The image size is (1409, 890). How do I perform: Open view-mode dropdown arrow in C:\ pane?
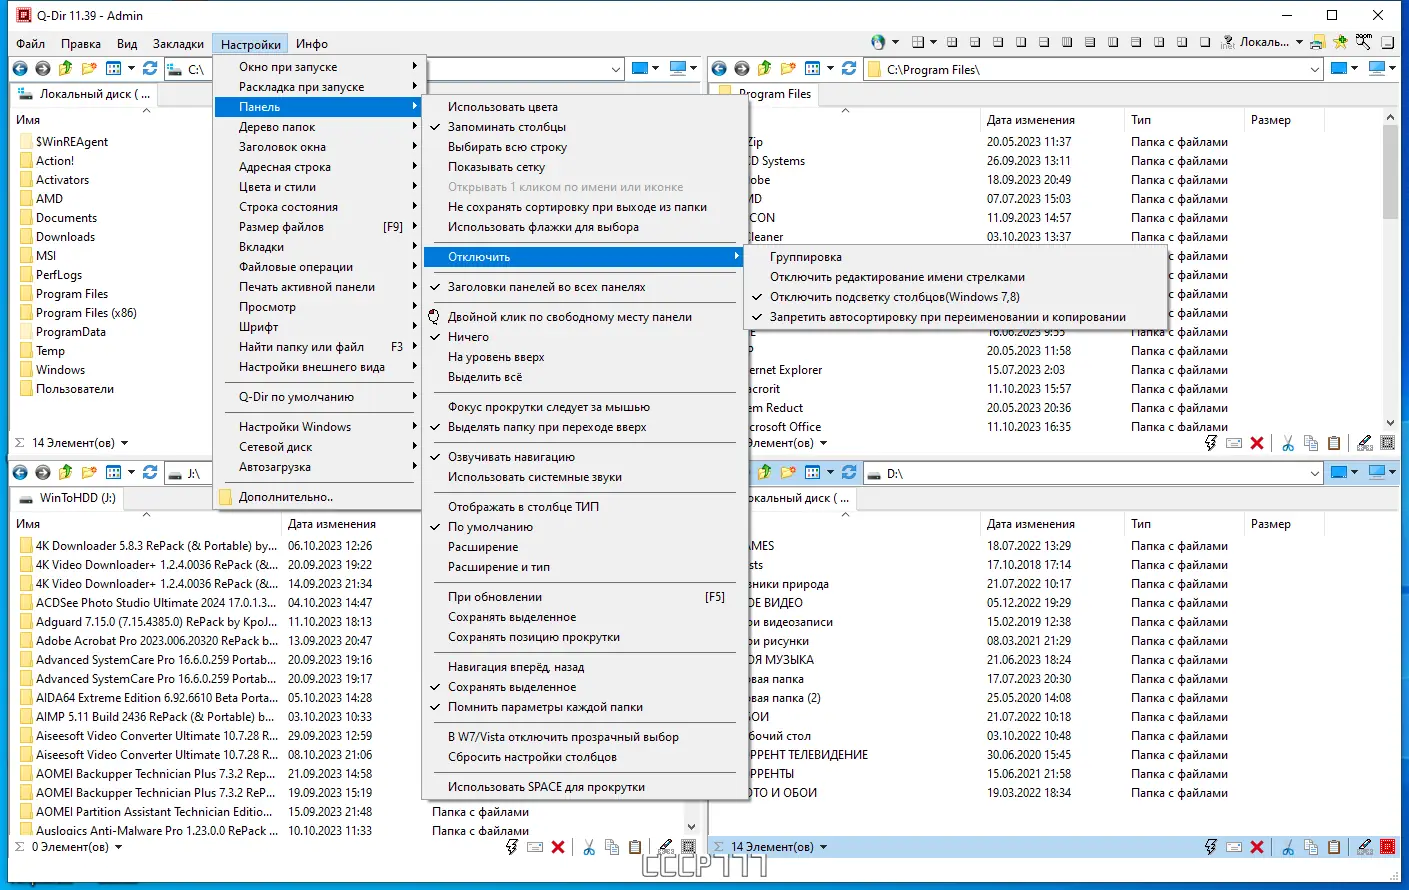pyautogui.click(x=131, y=69)
